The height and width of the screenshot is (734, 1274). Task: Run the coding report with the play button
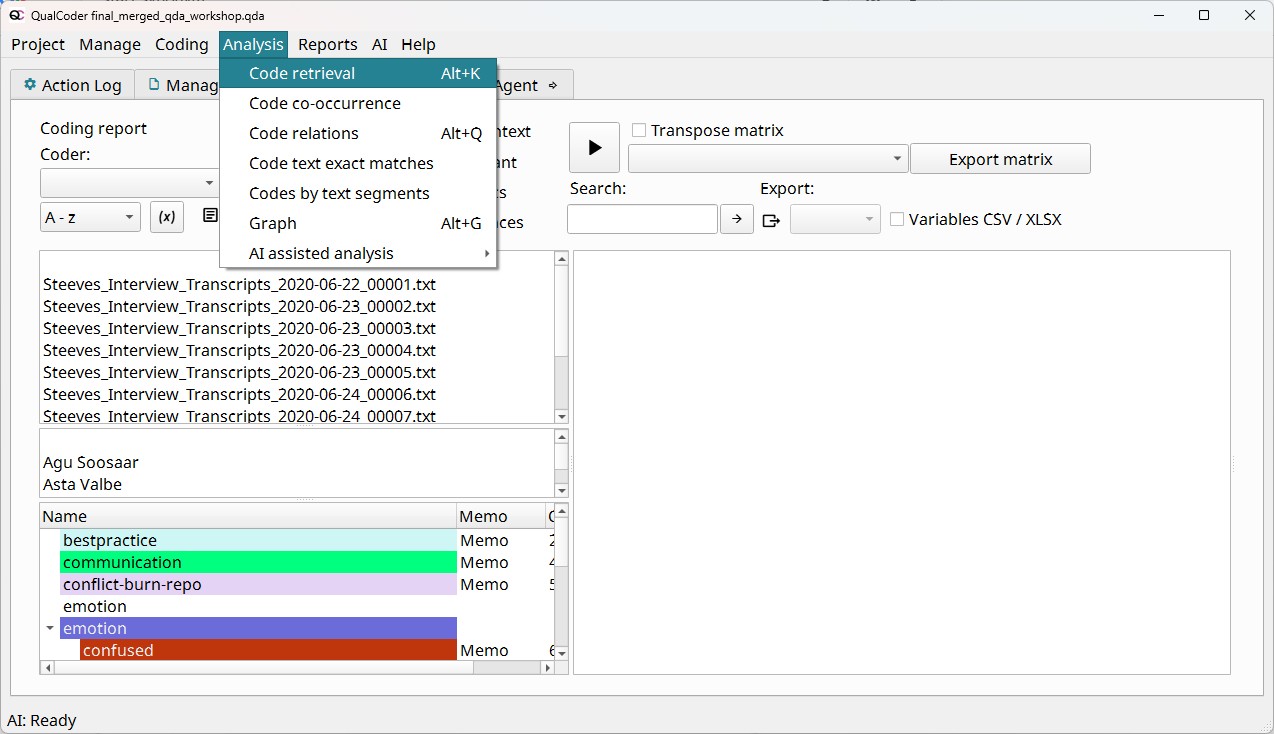594,148
